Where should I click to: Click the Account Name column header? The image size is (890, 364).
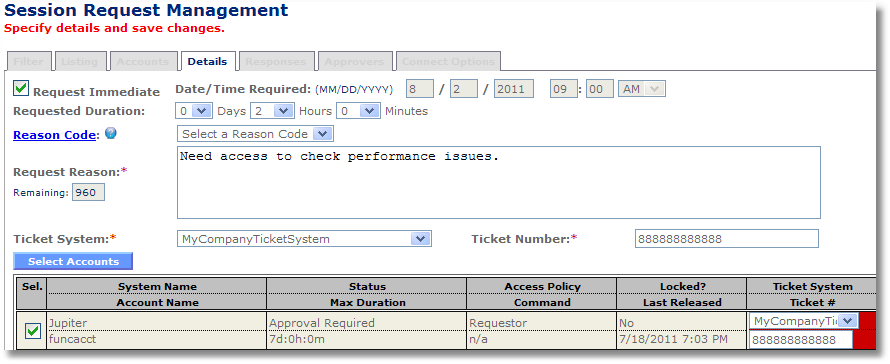click(x=157, y=302)
